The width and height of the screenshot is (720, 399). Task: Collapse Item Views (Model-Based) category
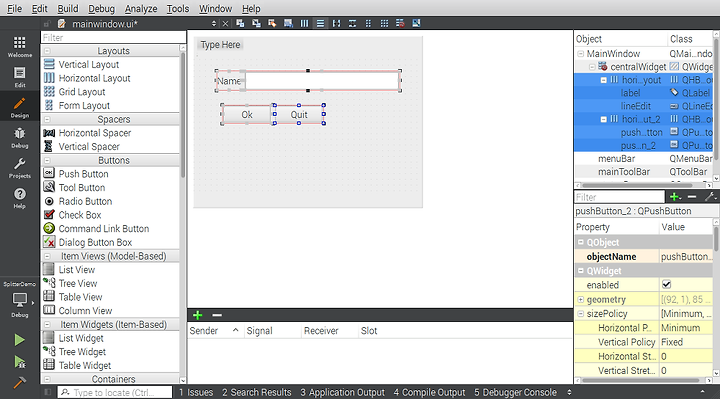pos(47,256)
